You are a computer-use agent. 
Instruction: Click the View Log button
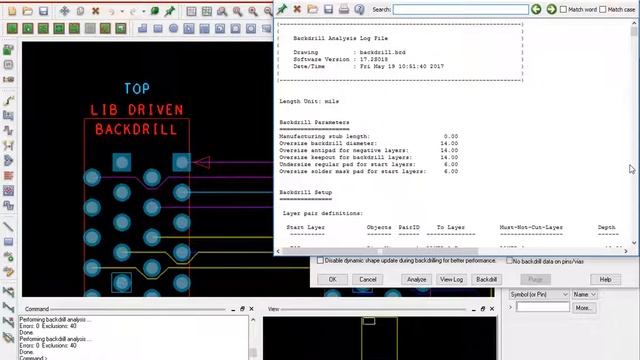(451, 279)
